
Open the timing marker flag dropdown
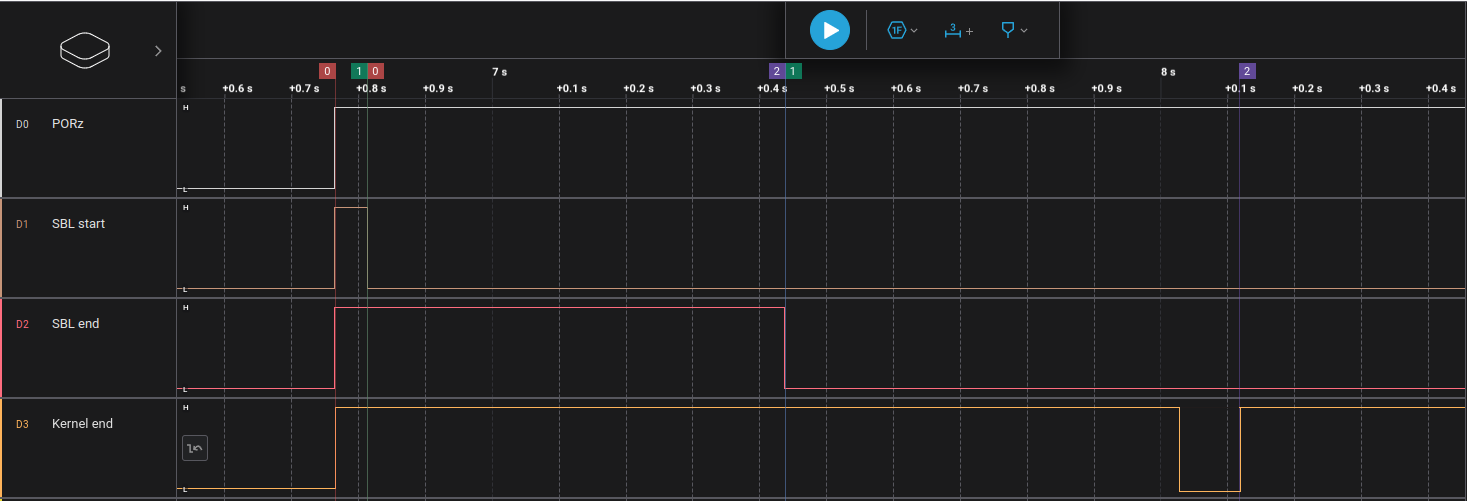pyautogui.click(x=1014, y=30)
